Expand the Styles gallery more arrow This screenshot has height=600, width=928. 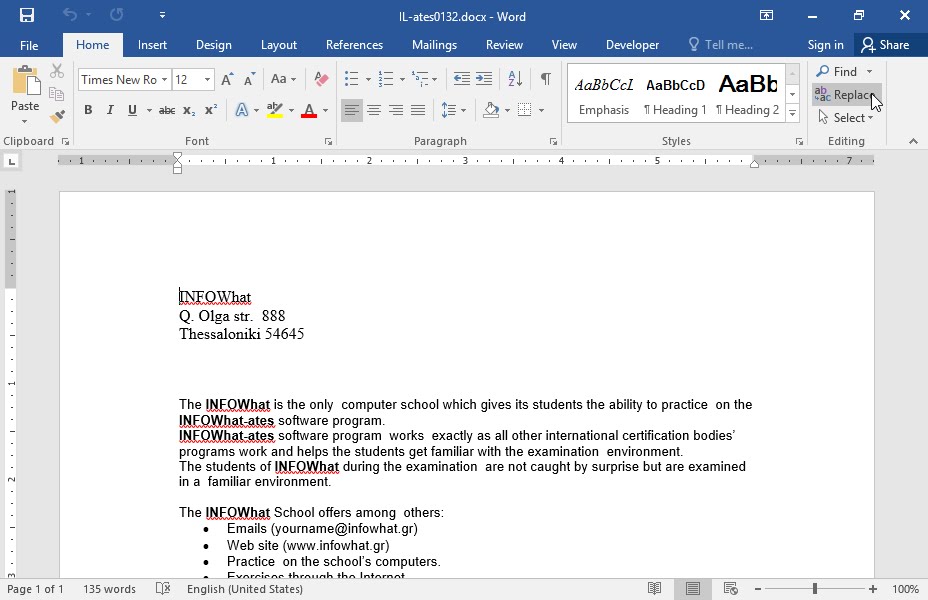(x=792, y=112)
